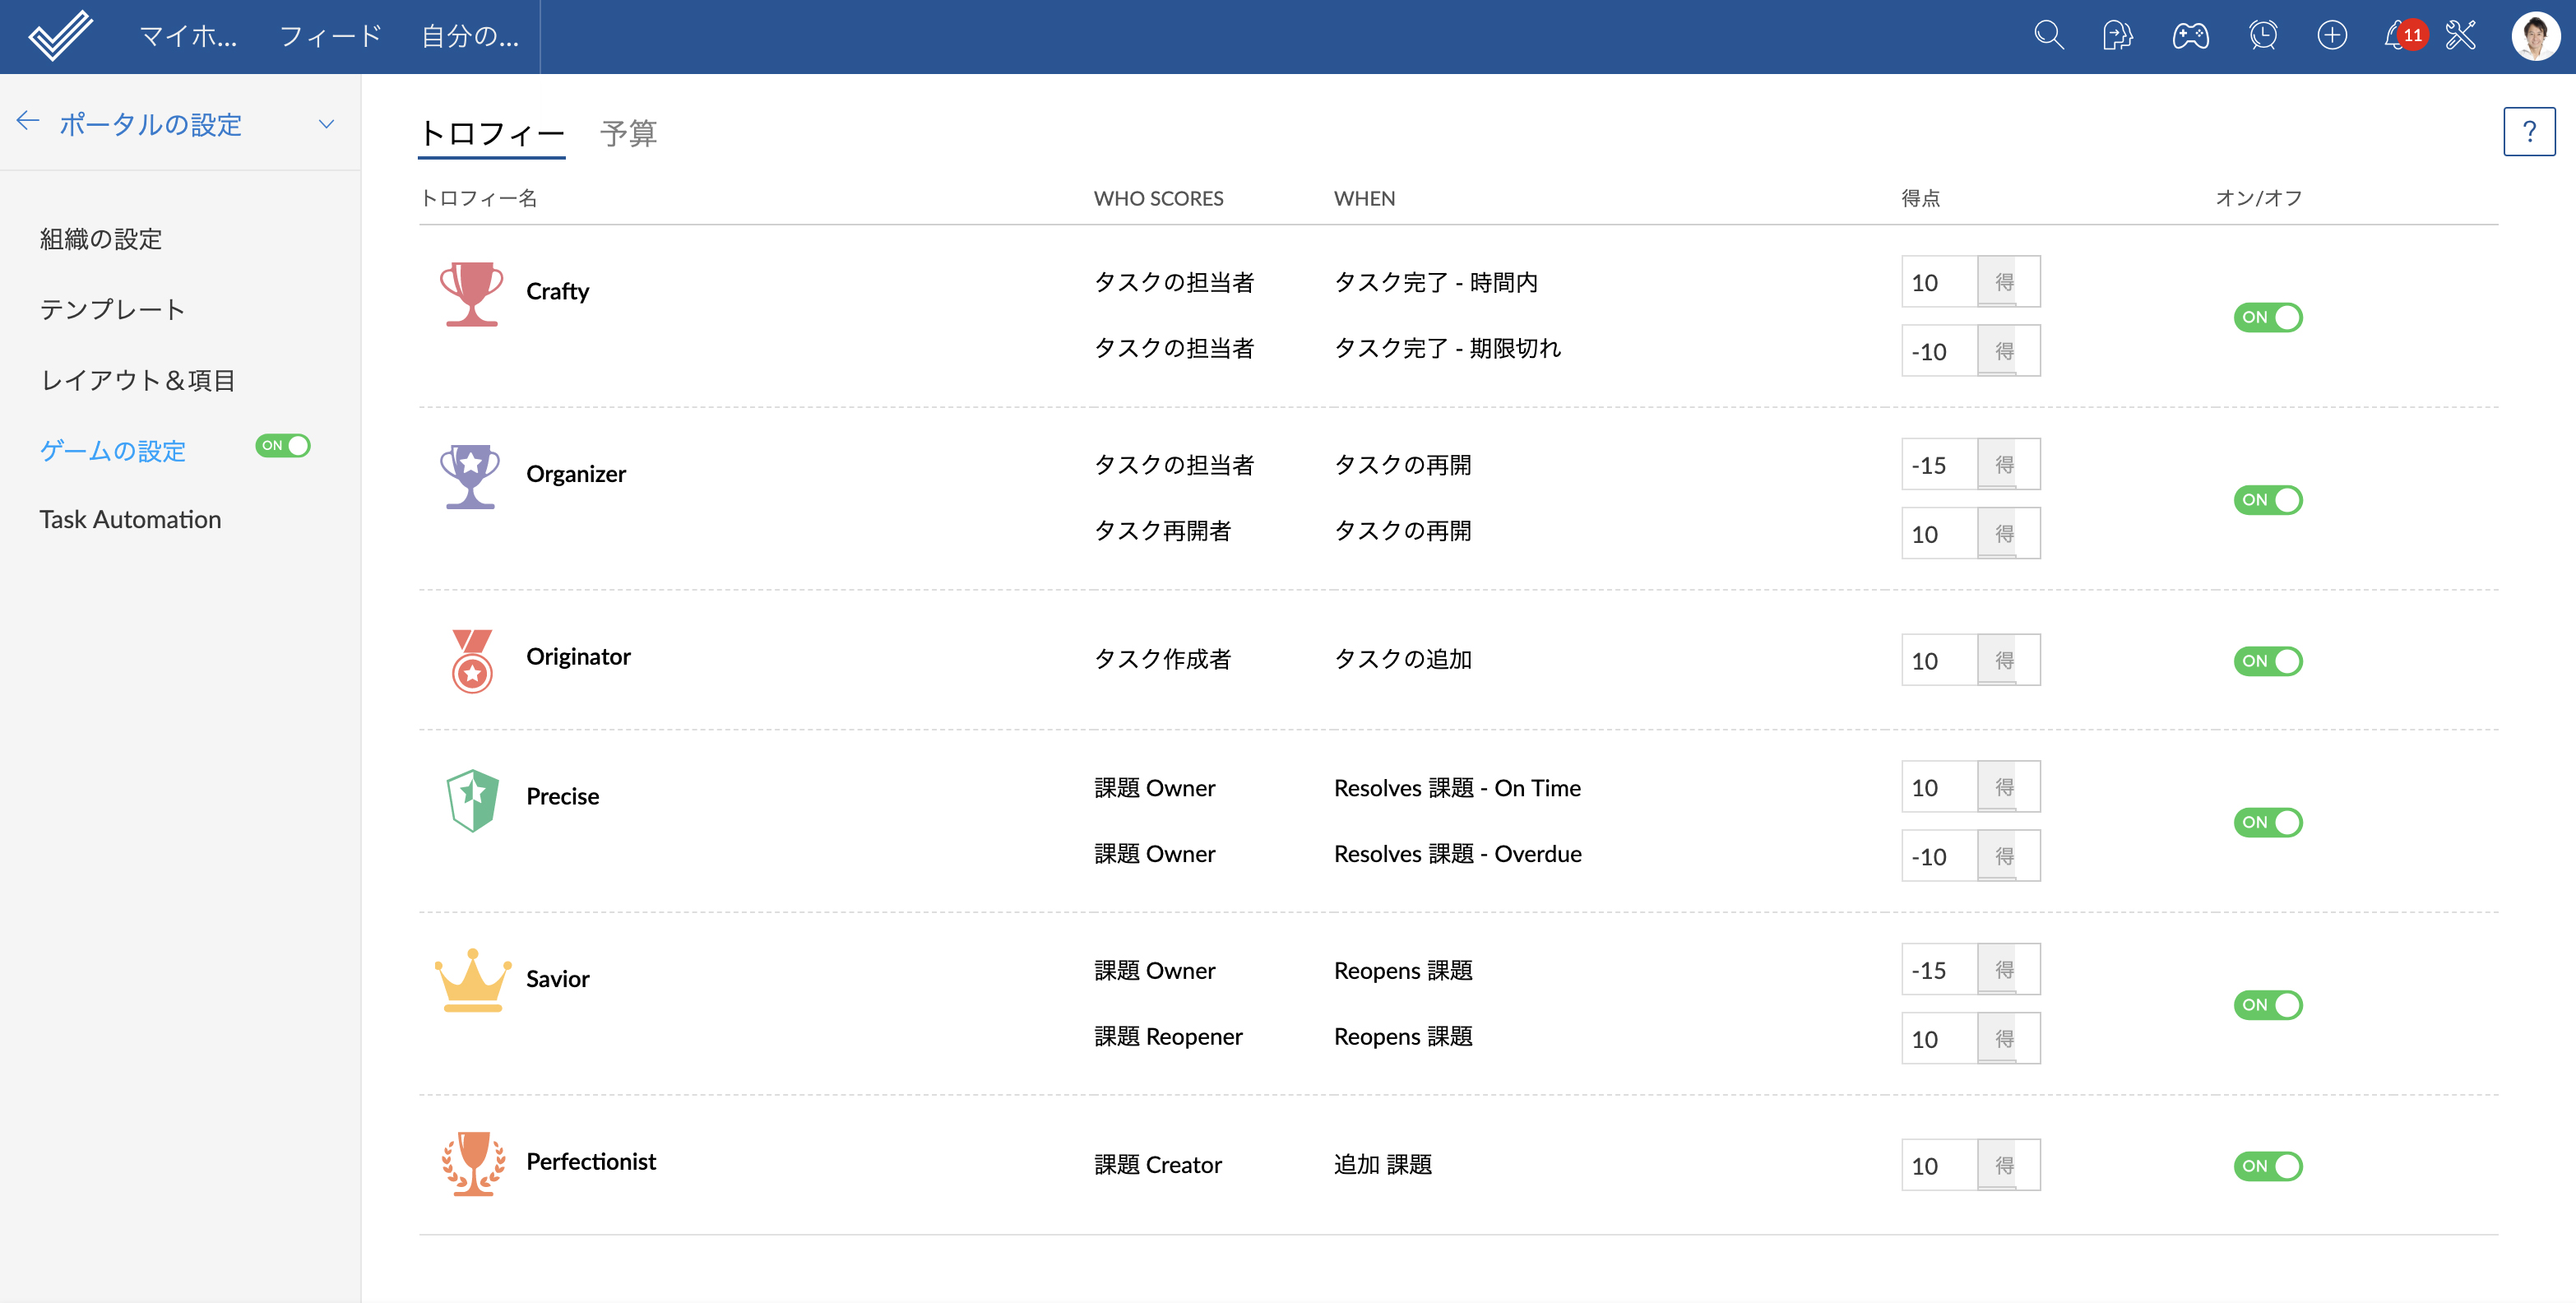The image size is (2576, 1303).
Task: Click the Resolves 課題 - Overdue points field
Action: [1939, 856]
